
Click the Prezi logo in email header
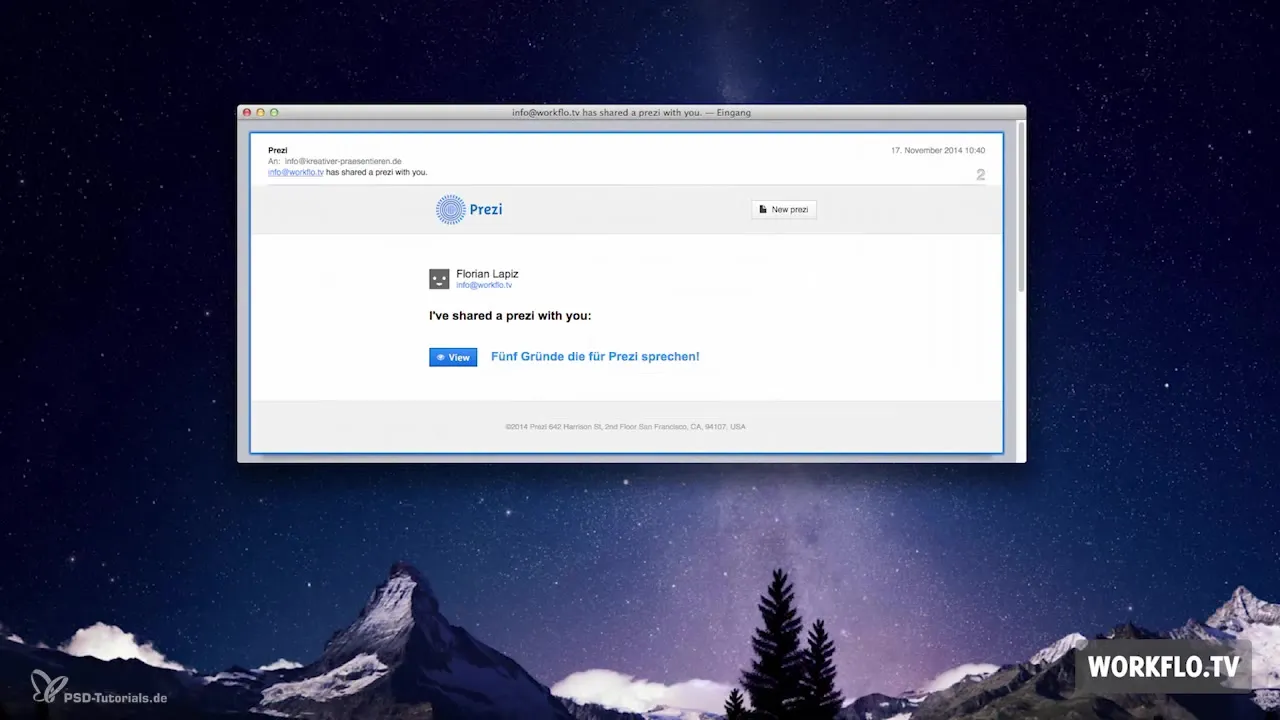tap(469, 209)
